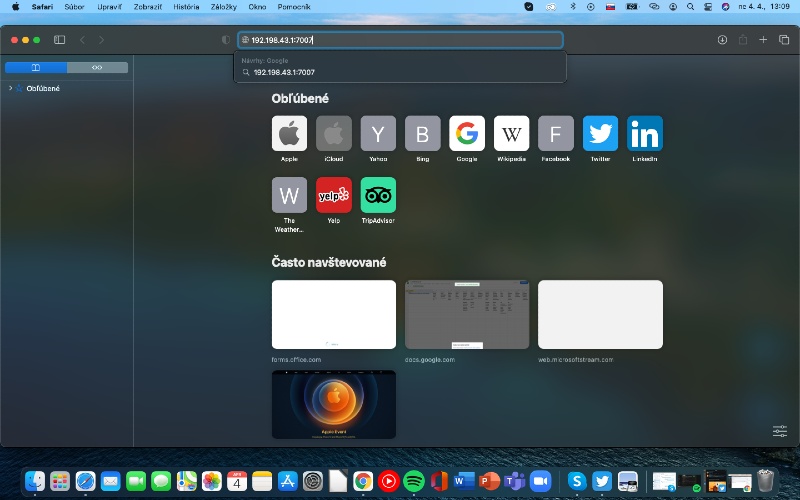800x500 pixels.
Task: Toggle the Safari sidebar button
Action: coord(59,40)
